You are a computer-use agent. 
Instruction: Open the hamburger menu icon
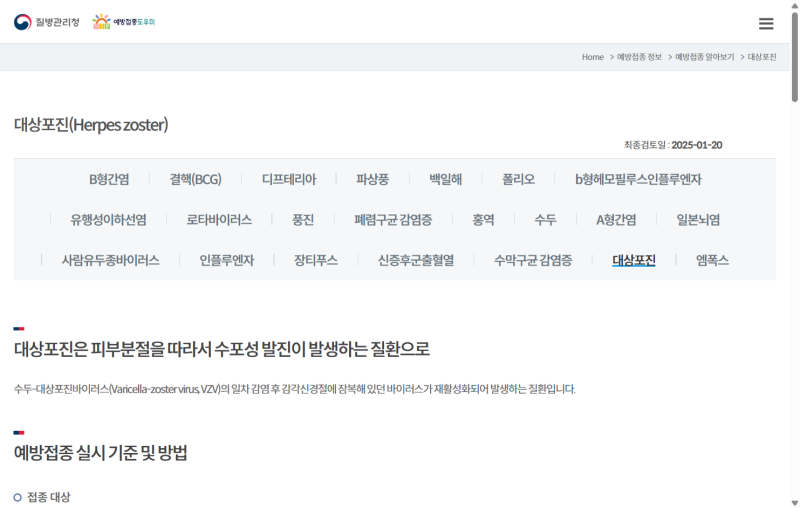[766, 23]
